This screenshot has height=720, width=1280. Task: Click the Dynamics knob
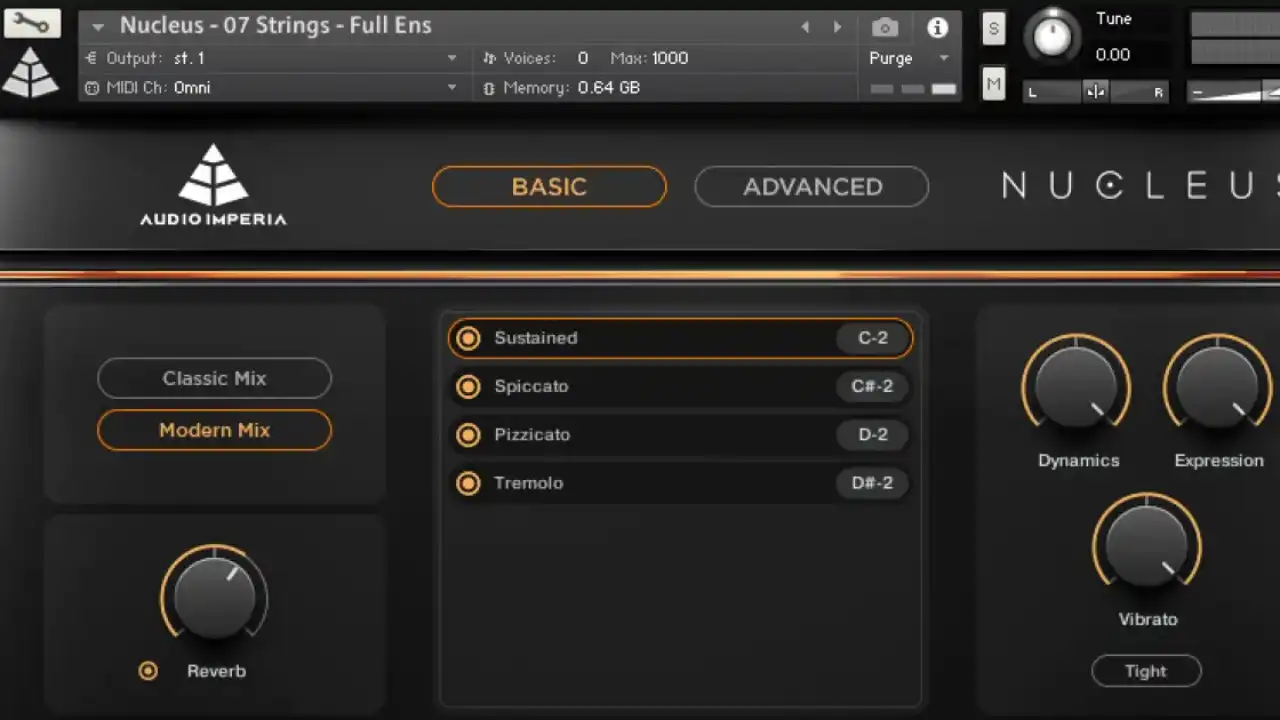click(1076, 388)
